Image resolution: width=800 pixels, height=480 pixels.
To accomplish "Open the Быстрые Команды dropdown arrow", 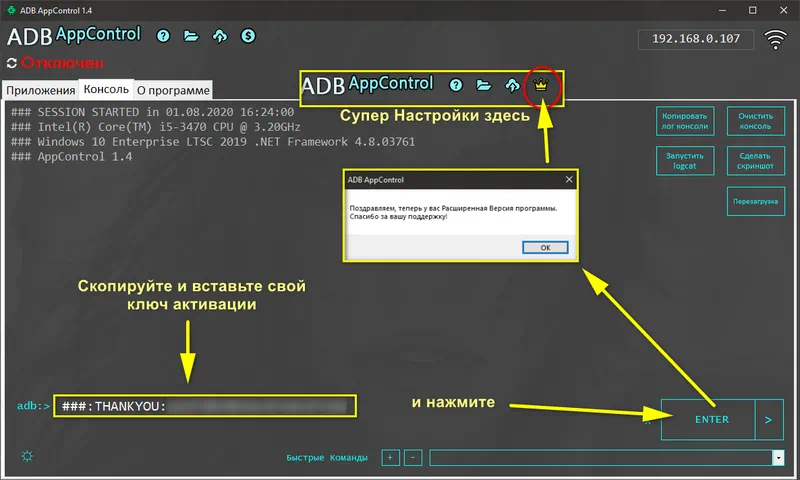I will click(778, 458).
